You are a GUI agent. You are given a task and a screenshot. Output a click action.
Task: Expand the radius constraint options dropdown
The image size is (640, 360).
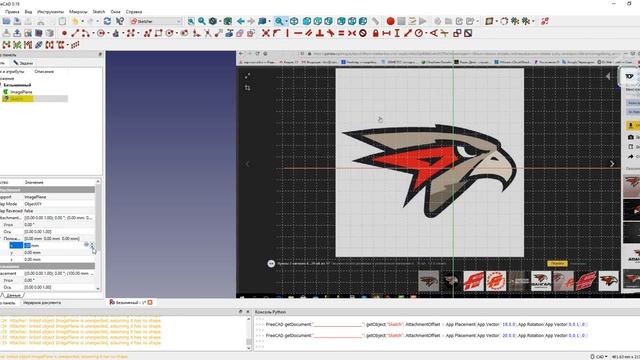coord(426,33)
